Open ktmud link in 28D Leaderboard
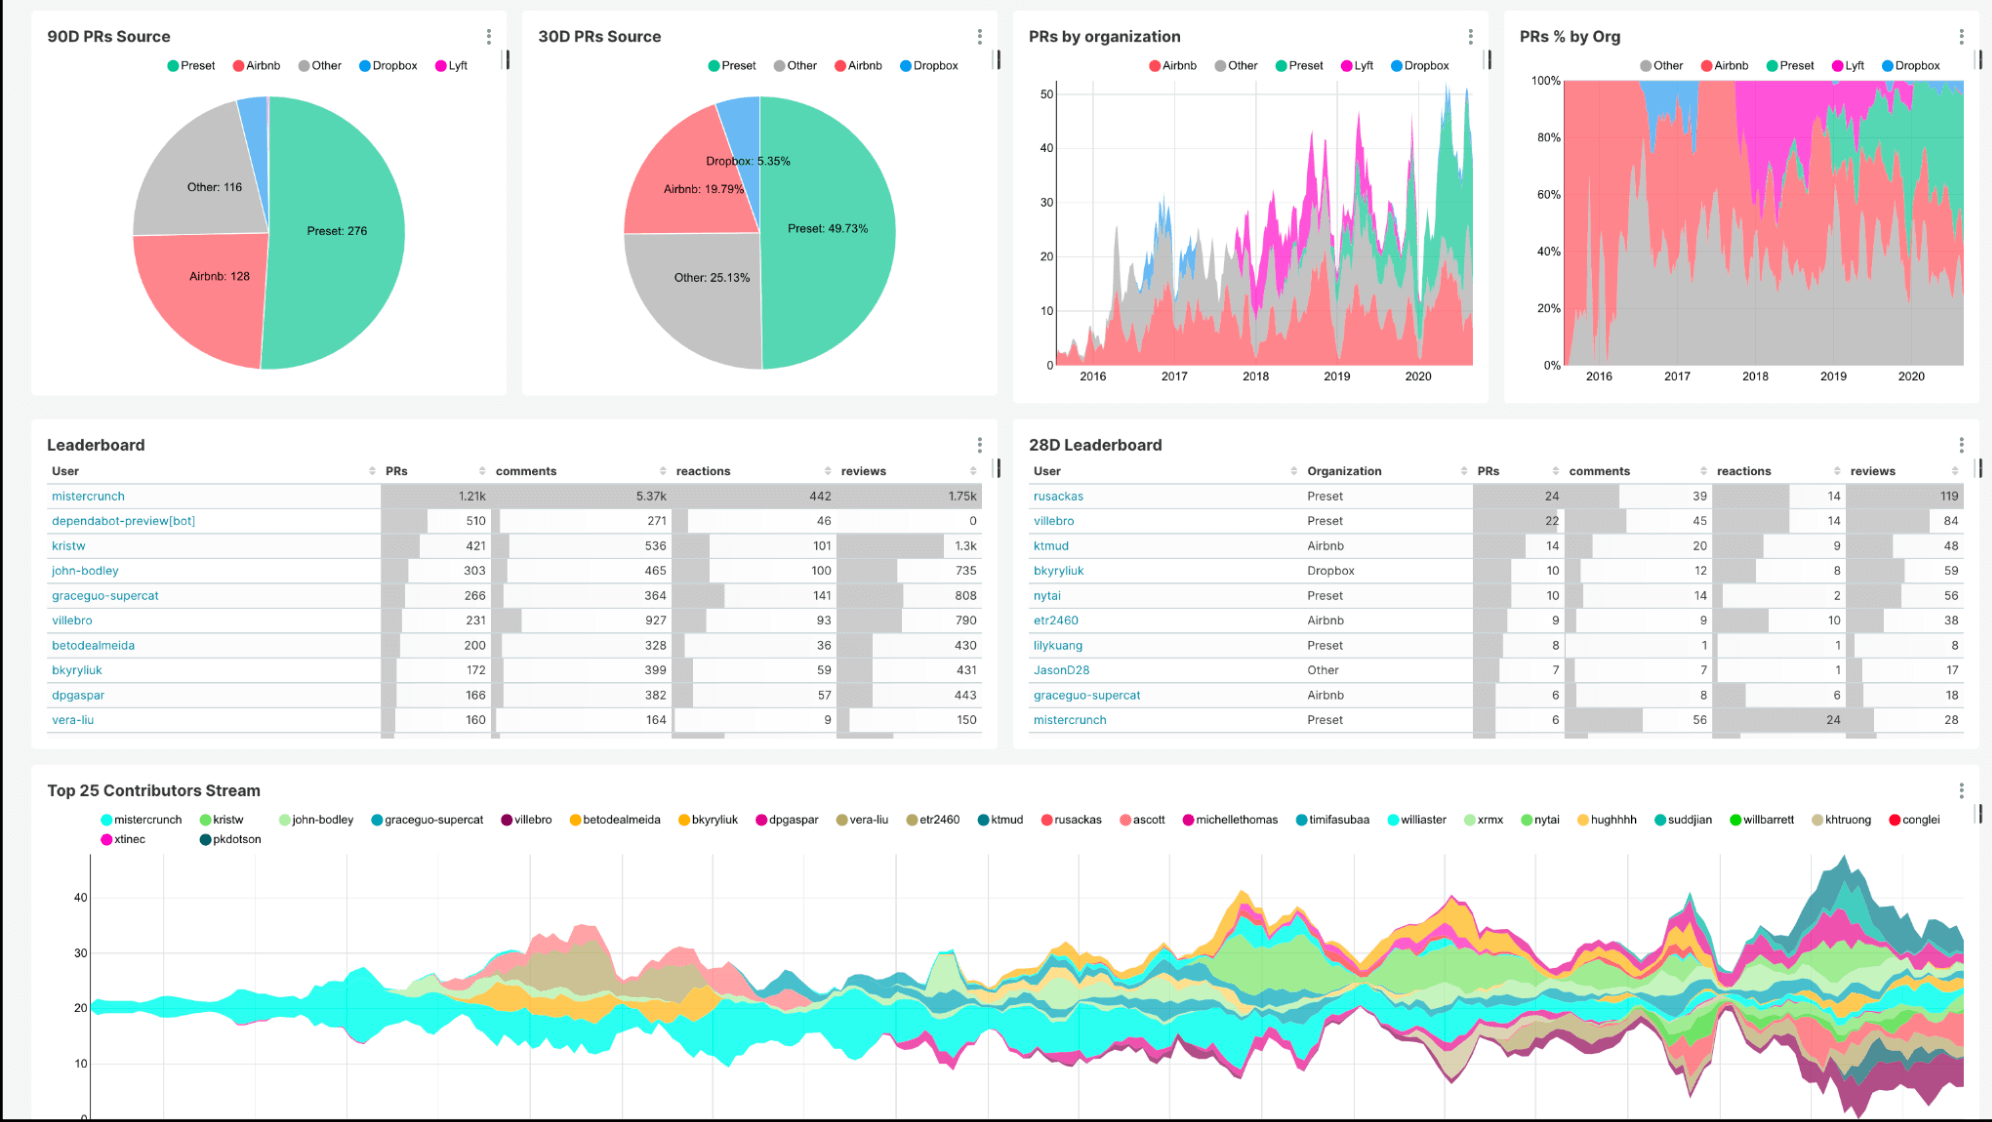The width and height of the screenshot is (1992, 1122). point(1051,546)
